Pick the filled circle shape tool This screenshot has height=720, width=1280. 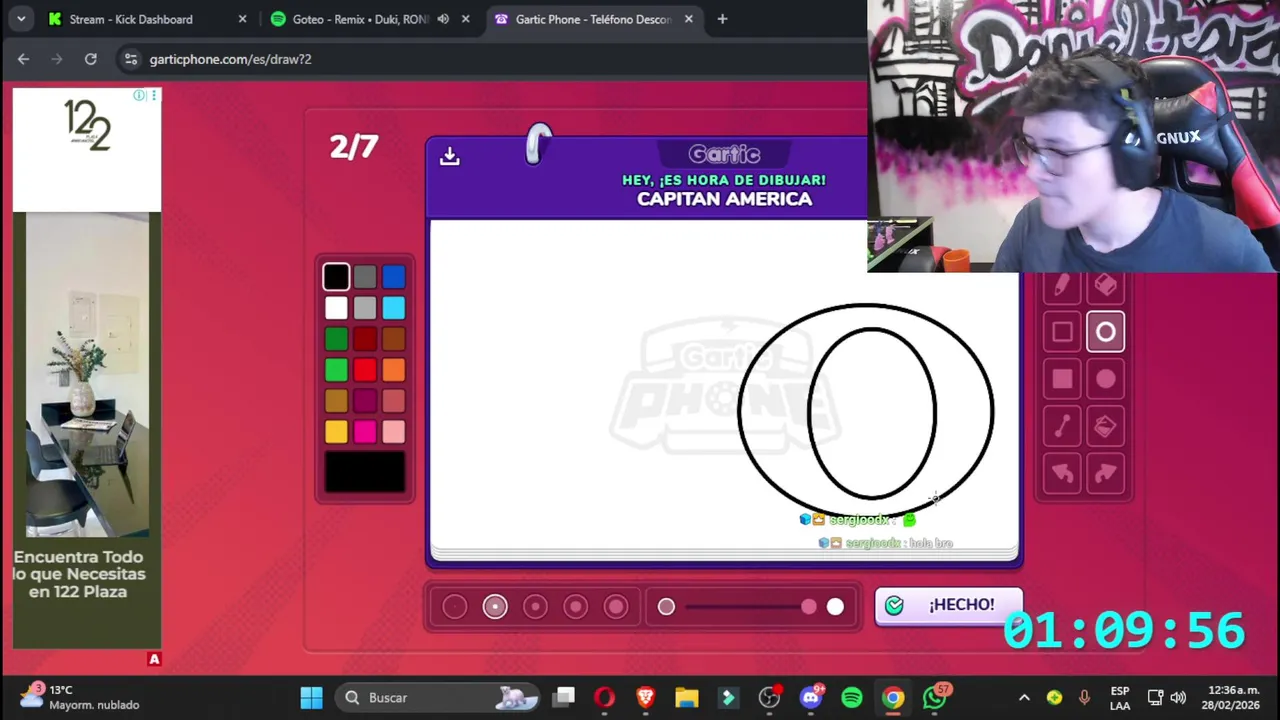[1105, 379]
